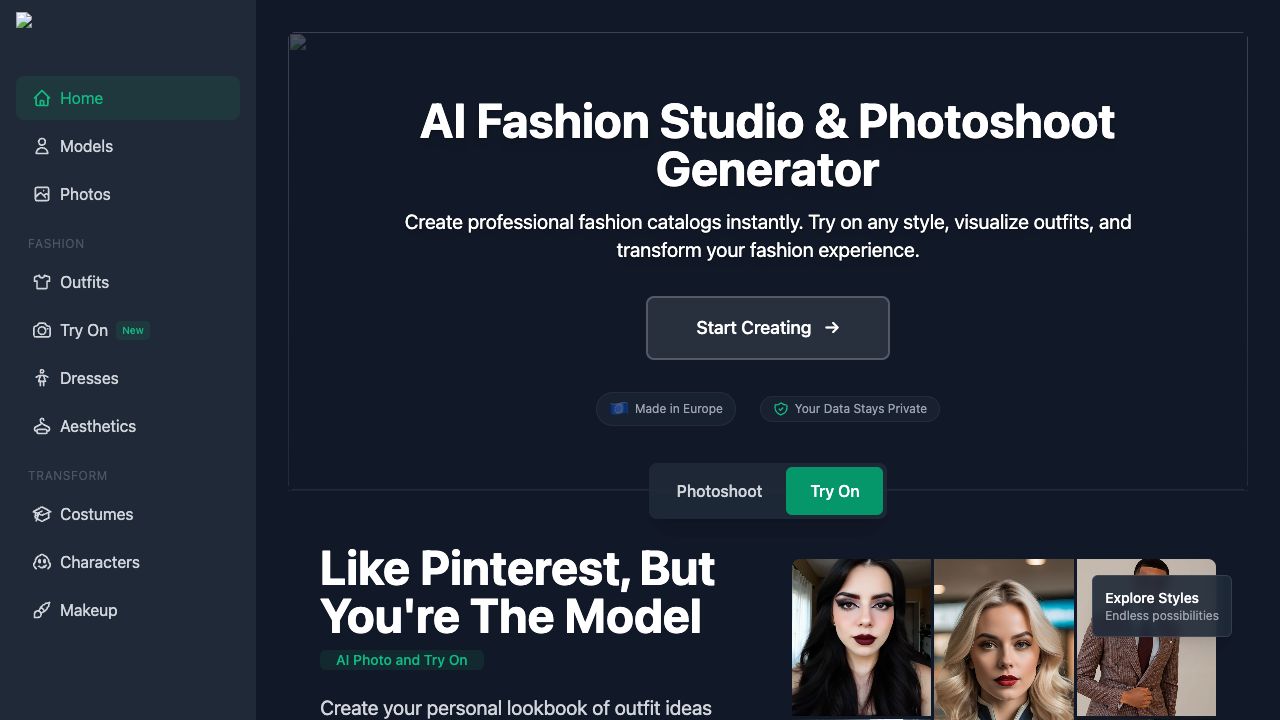Click the Aesthetics hanger icon
This screenshot has width=1280, height=720.
point(42,426)
